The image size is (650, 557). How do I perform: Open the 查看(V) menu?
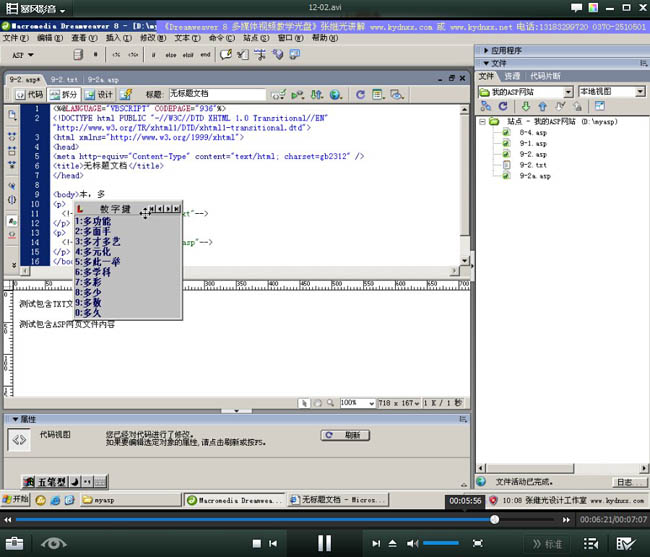pos(84,38)
